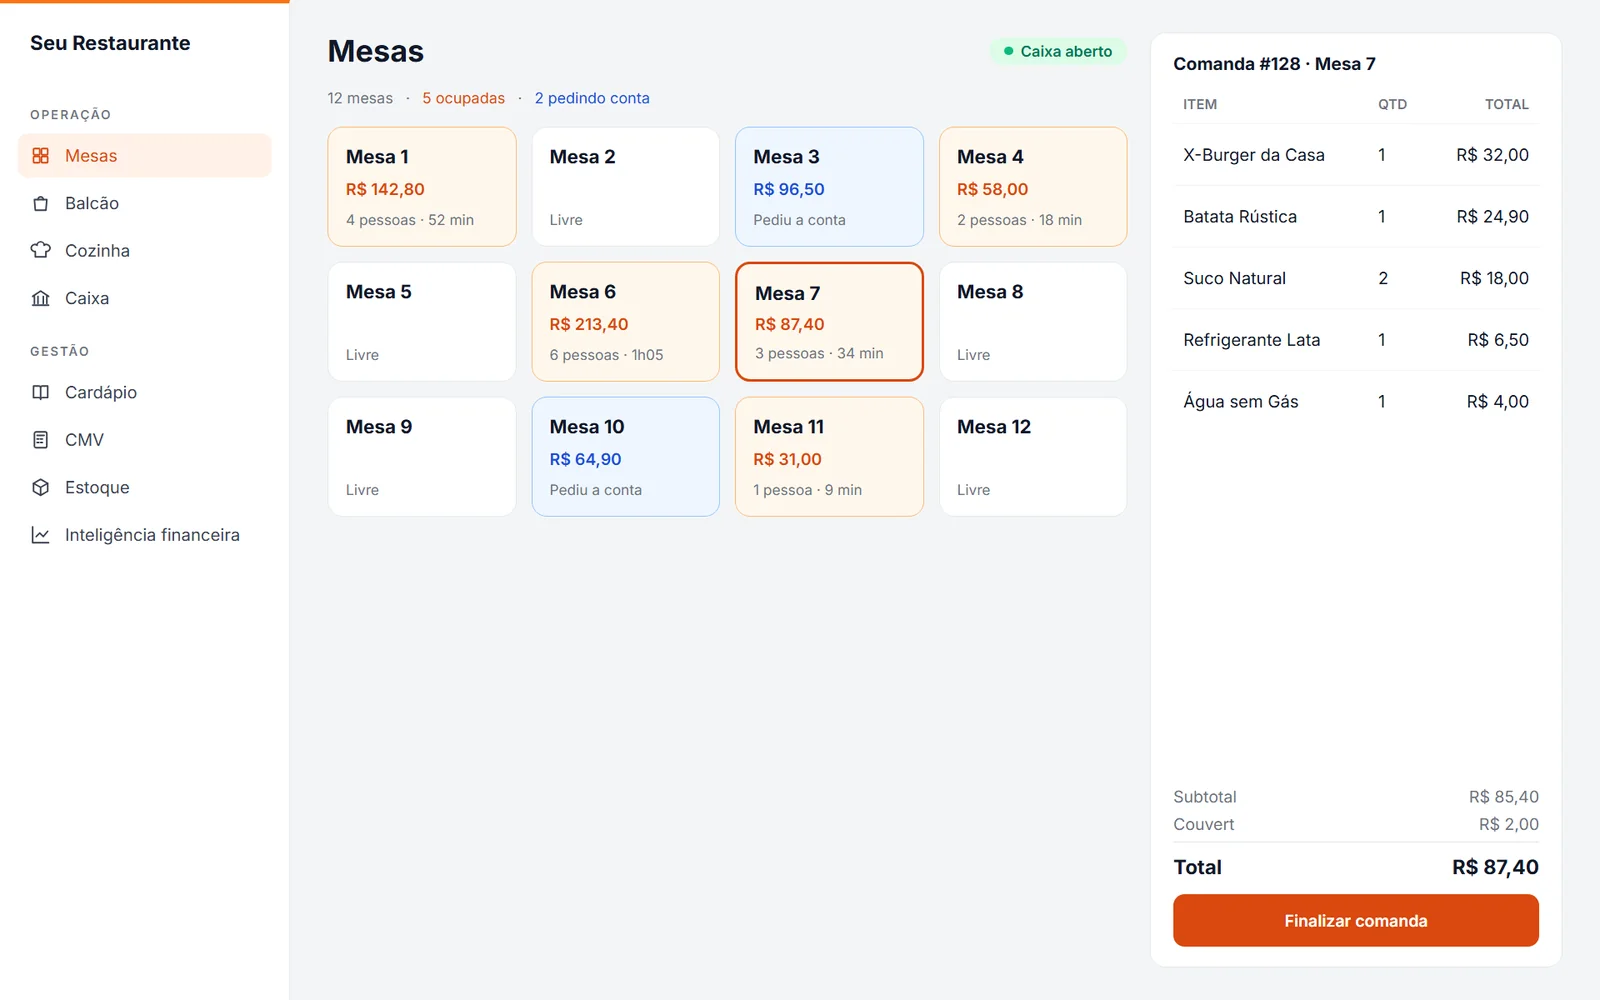Click the X-Burger da Casa item row
The height and width of the screenshot is (1000, 1600).
pos(1355,155)
